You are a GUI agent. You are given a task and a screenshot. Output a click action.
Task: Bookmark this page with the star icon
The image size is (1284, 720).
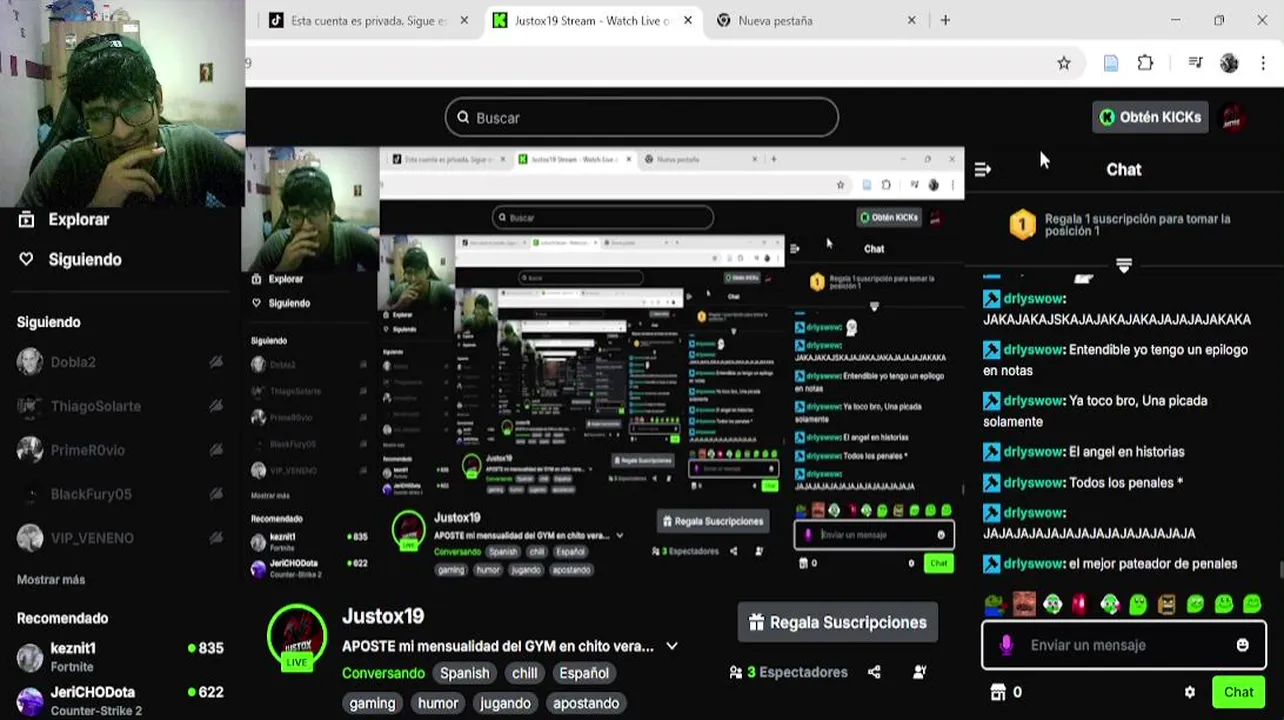[x=1064, y=63]
